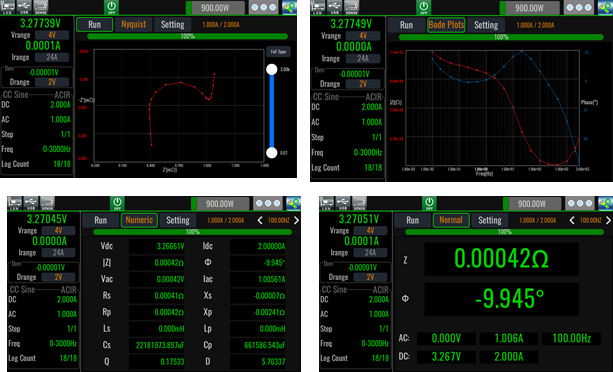This screenshot has width=613, height=372.
Task: Click the USB icon in the Bode Plots screen
Action: tap(335, 7)
